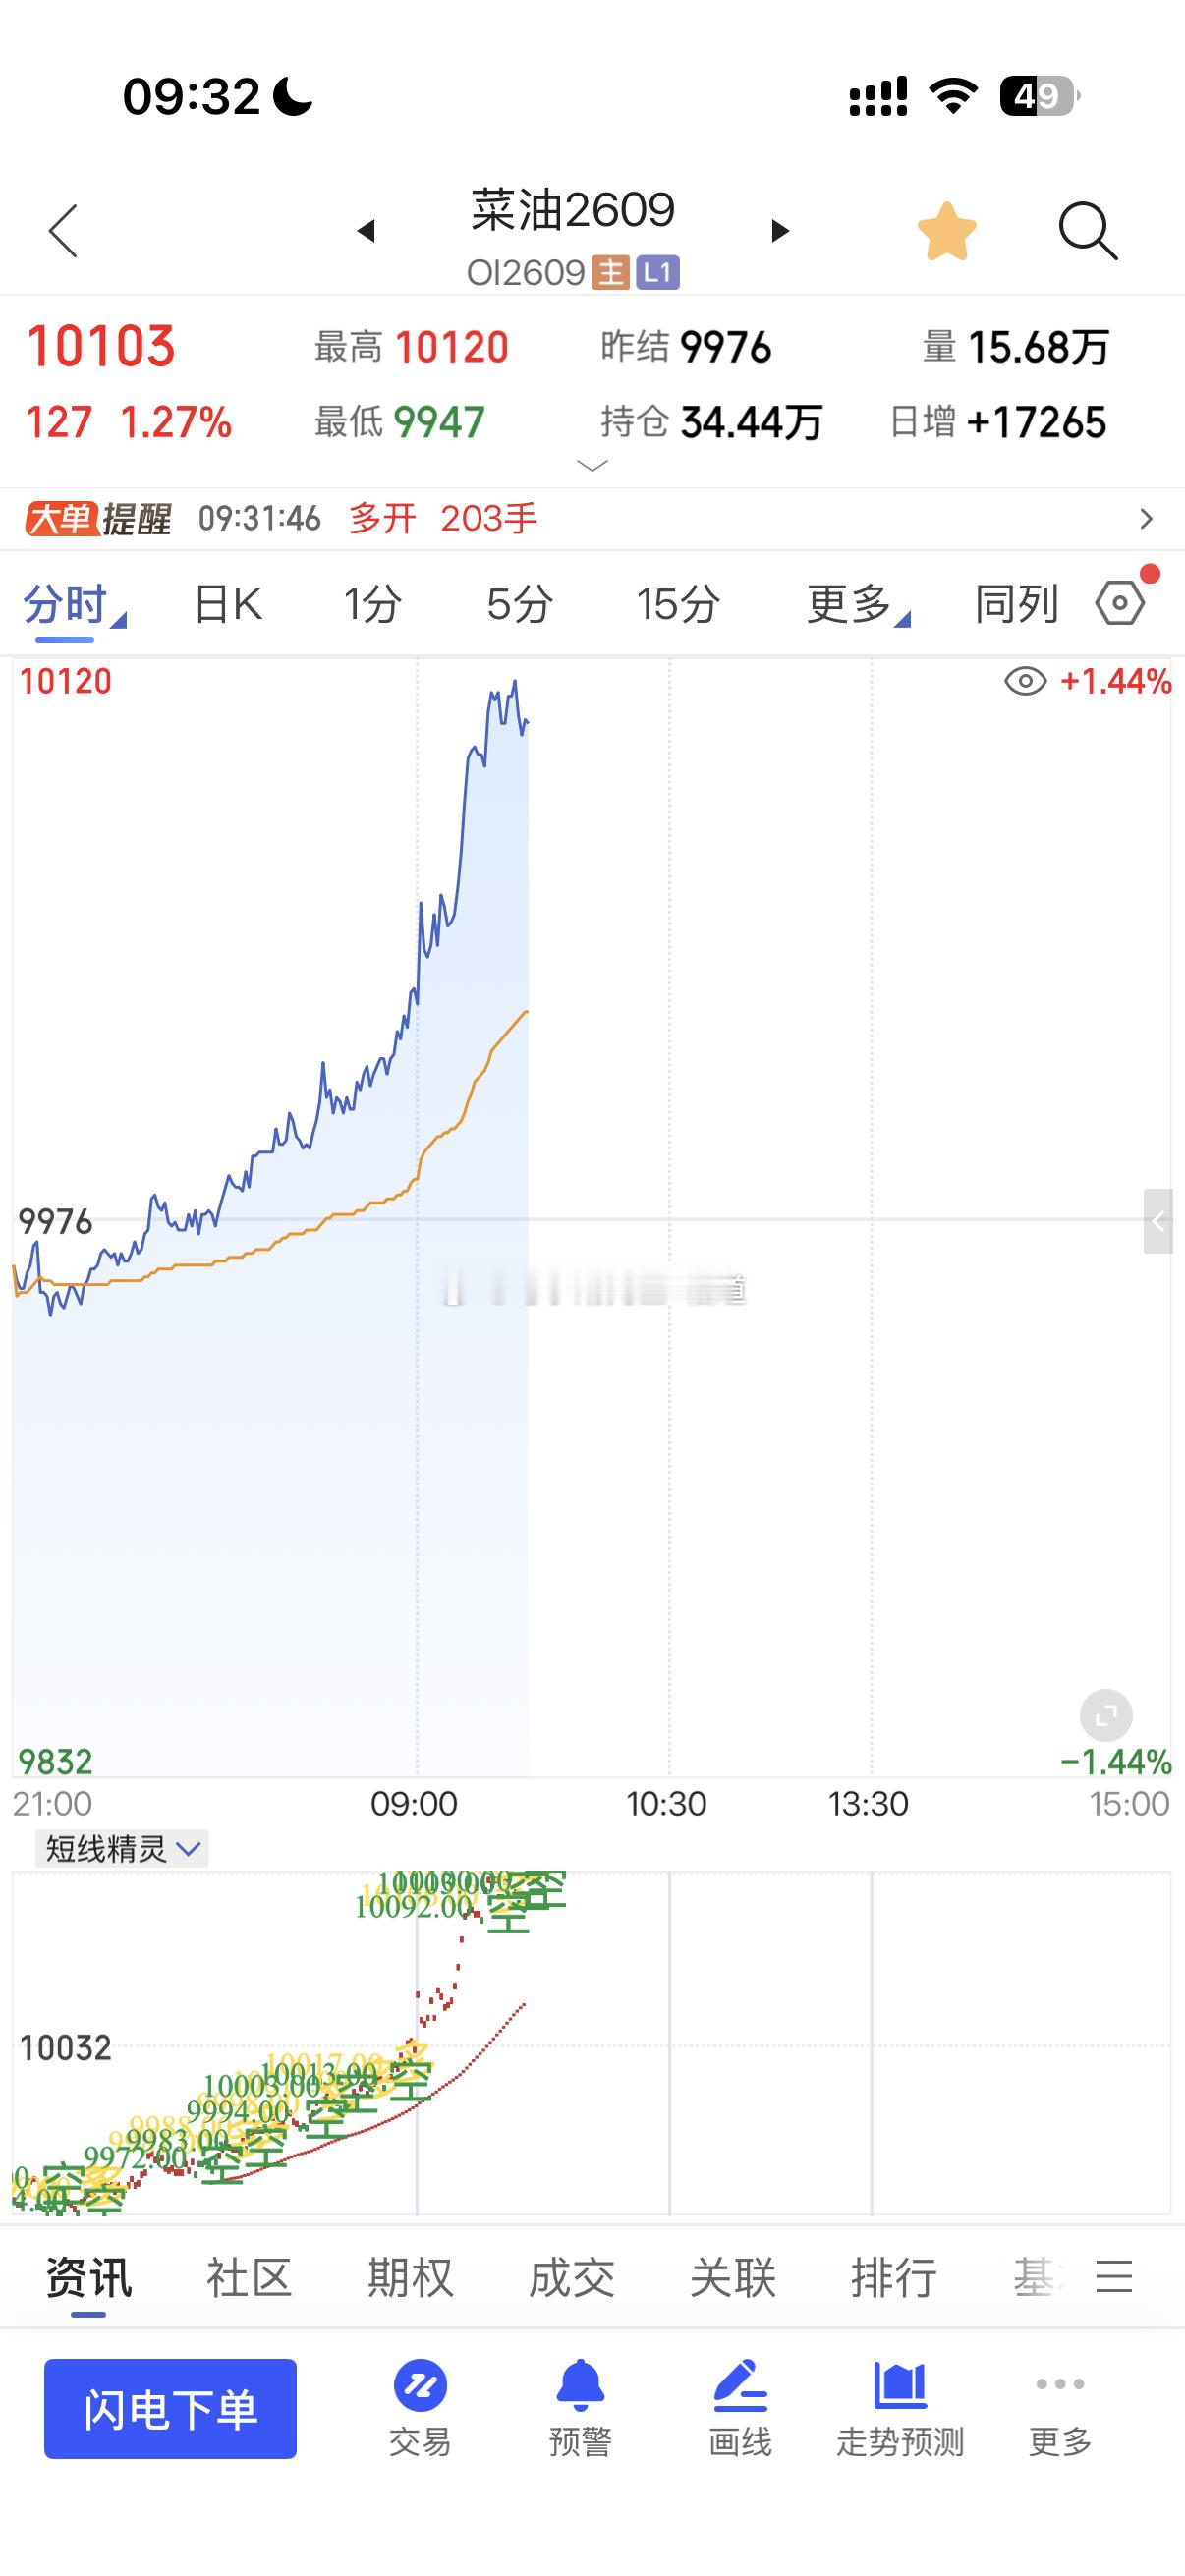
Task: Expand the quote details down chevron
Action: pos(592,466)
